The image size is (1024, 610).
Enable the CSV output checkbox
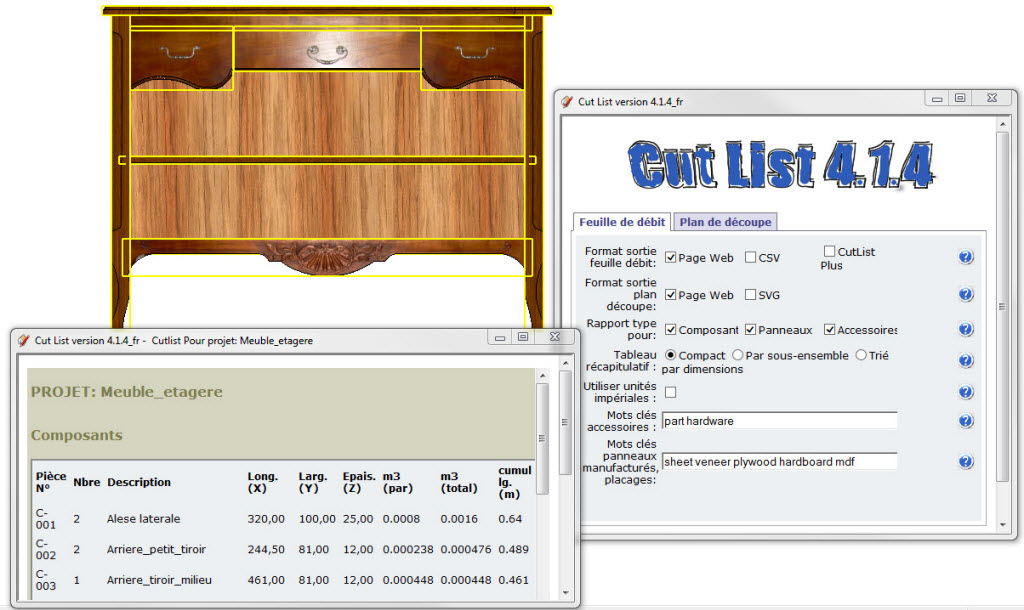pos(750,258)
